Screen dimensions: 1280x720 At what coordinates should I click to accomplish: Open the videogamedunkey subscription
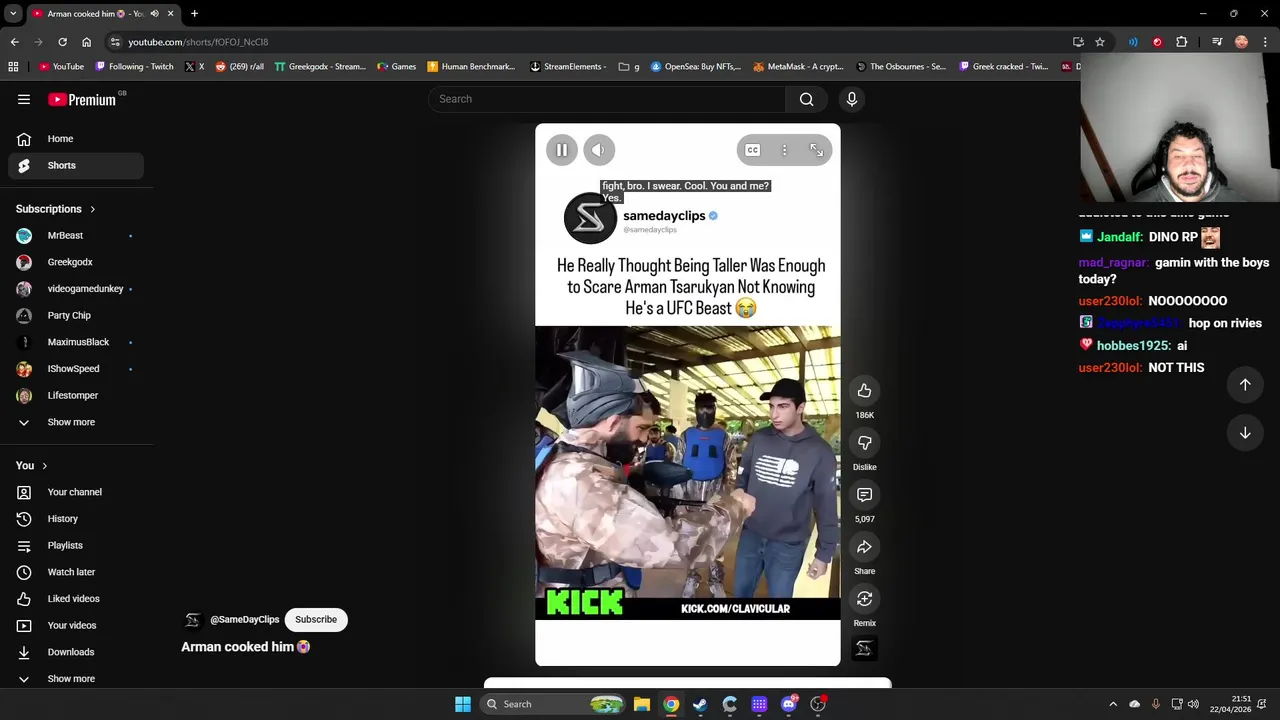click(76, 289)
